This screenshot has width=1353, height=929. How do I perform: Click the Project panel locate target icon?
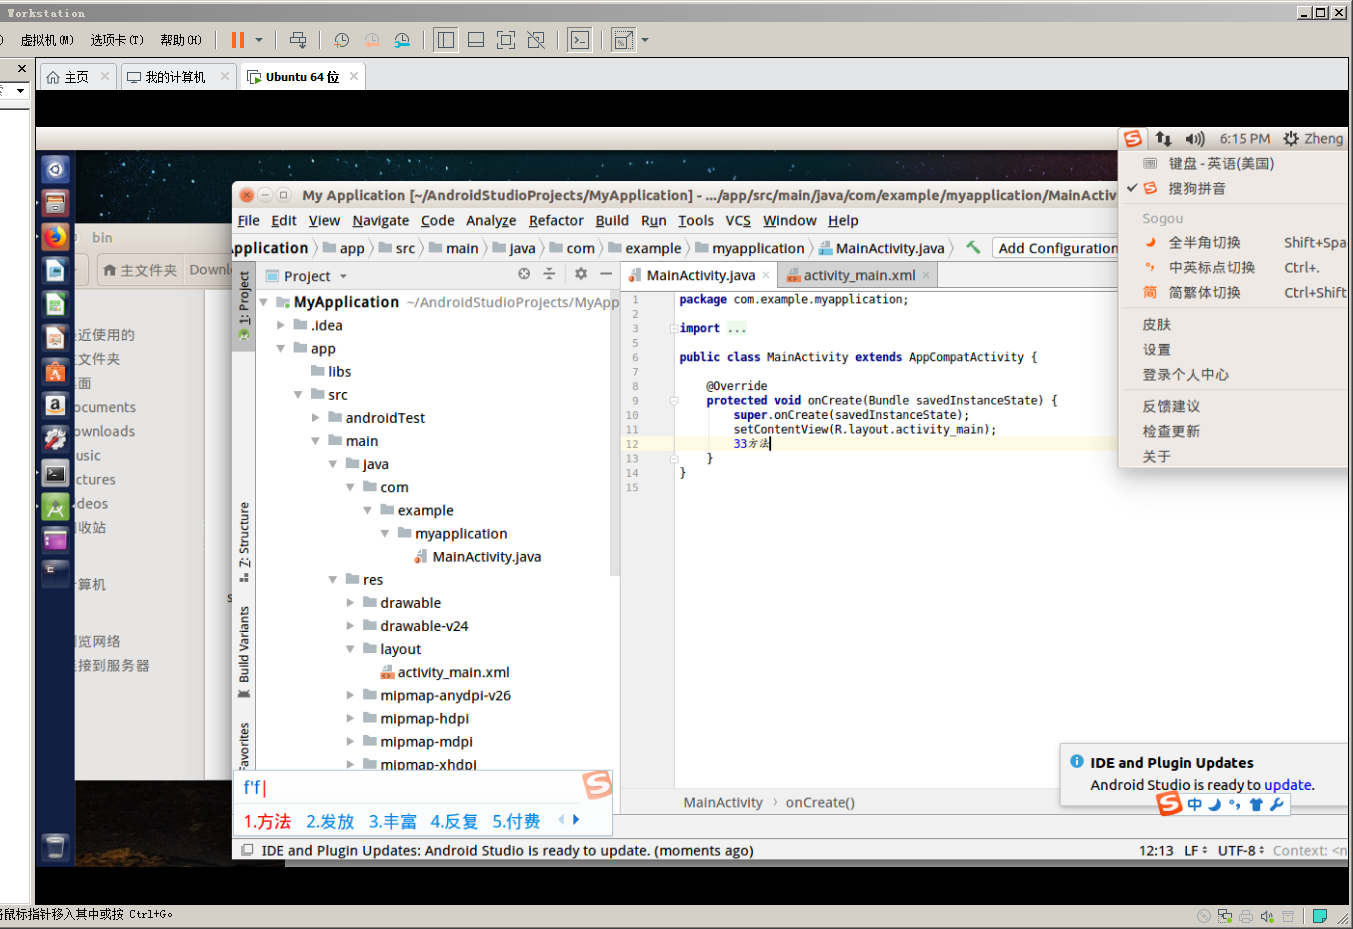[x=524, y=274]
